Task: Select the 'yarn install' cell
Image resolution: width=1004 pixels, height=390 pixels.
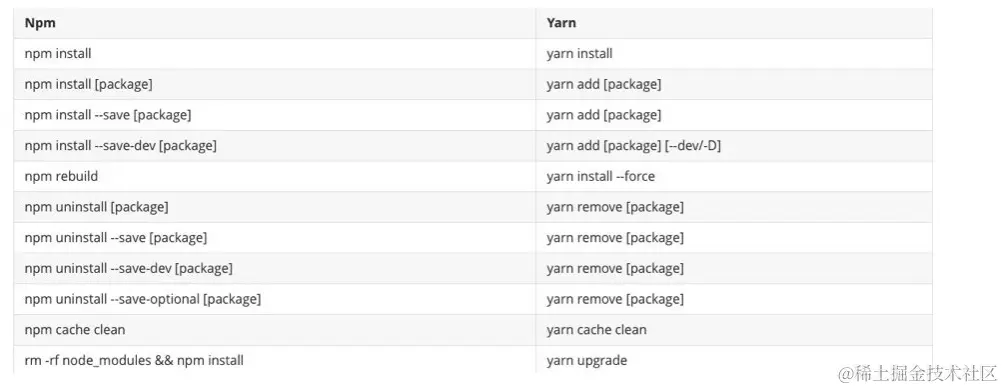Action: pos(734,54)
